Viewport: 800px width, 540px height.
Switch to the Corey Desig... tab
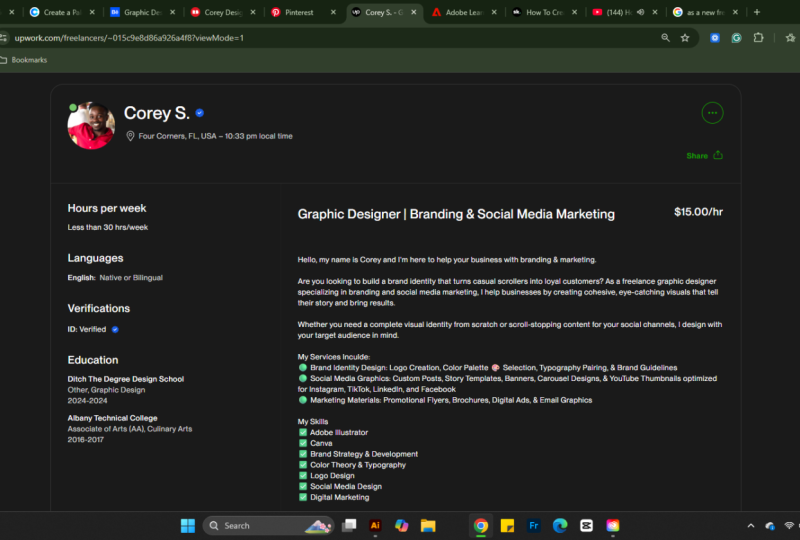pos(223,12)
